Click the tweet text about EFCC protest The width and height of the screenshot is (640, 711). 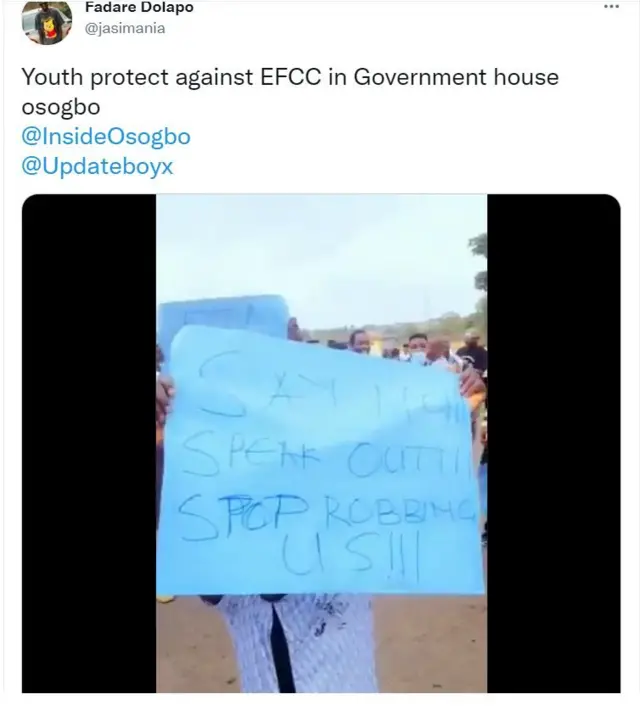coord(290,92)
